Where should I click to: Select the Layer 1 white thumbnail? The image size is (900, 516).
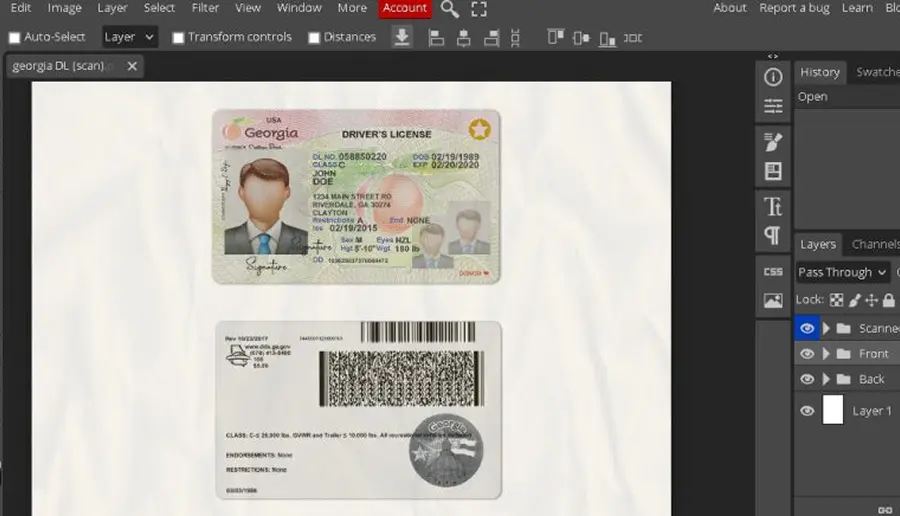[x=833, y=410]
